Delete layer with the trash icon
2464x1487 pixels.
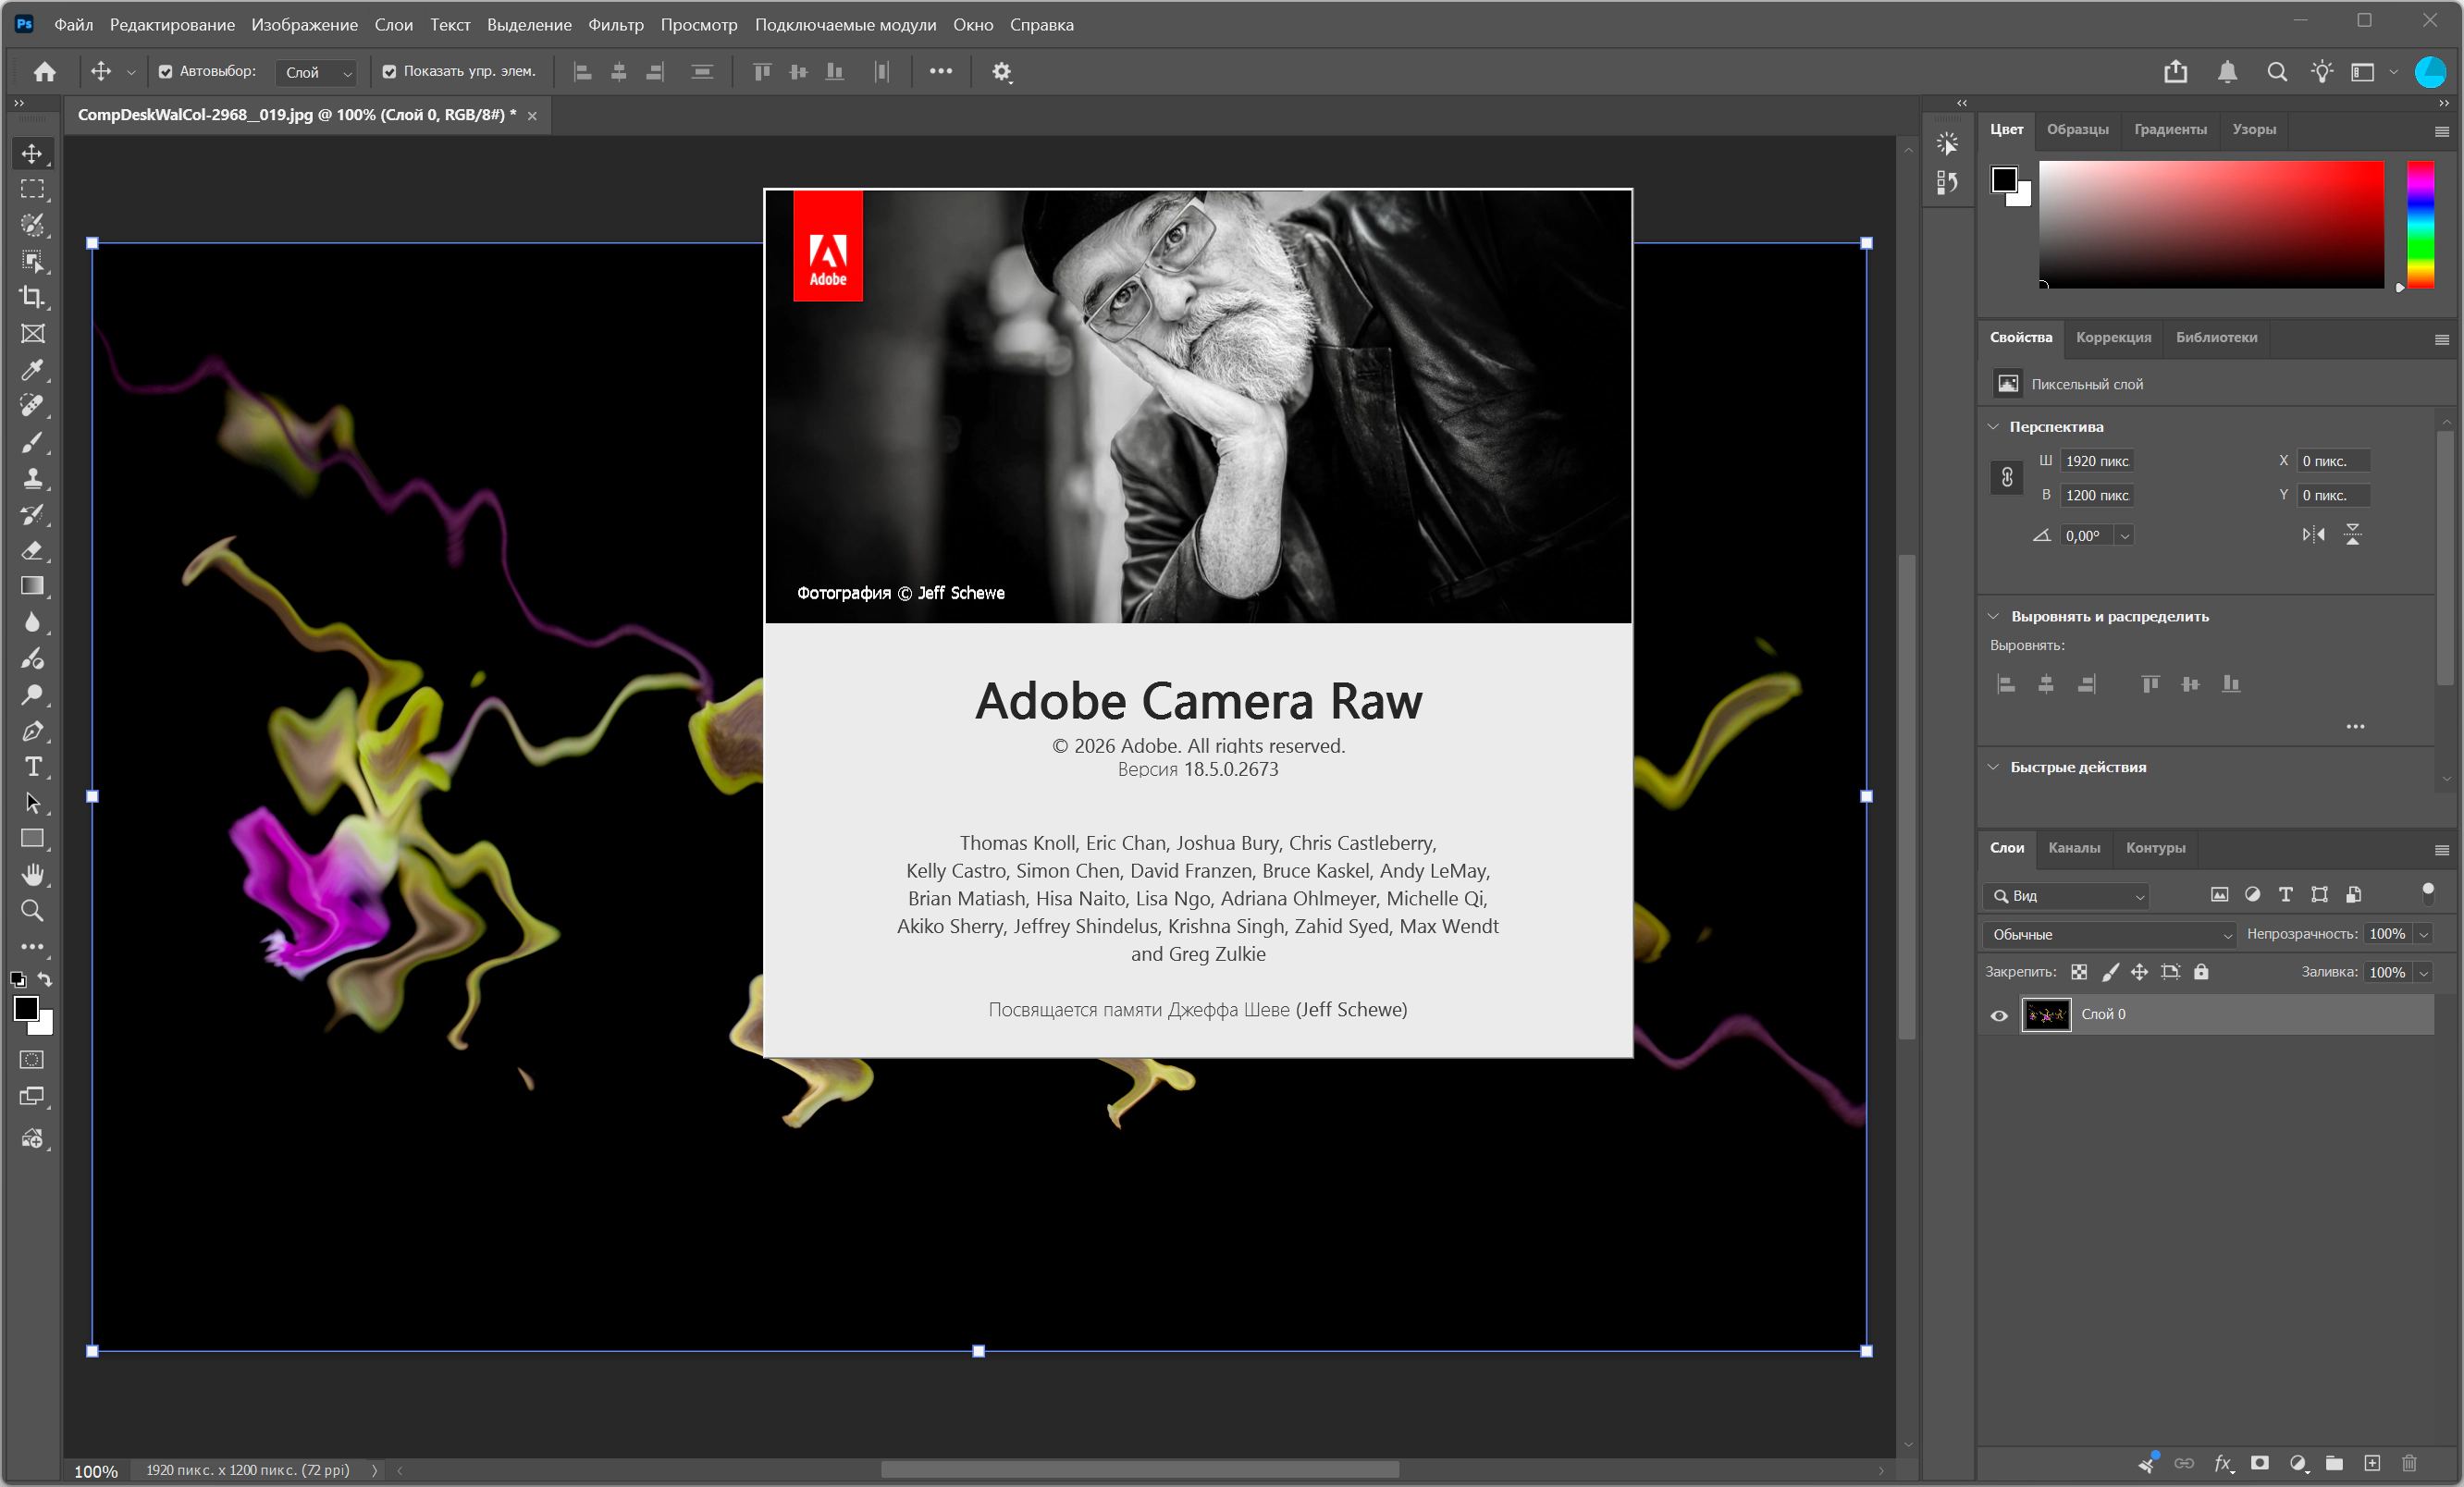(x=2410, y=1463)
